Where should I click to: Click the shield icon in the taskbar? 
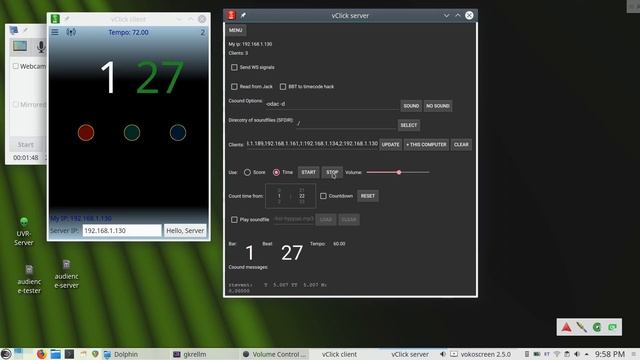(95, 354)
